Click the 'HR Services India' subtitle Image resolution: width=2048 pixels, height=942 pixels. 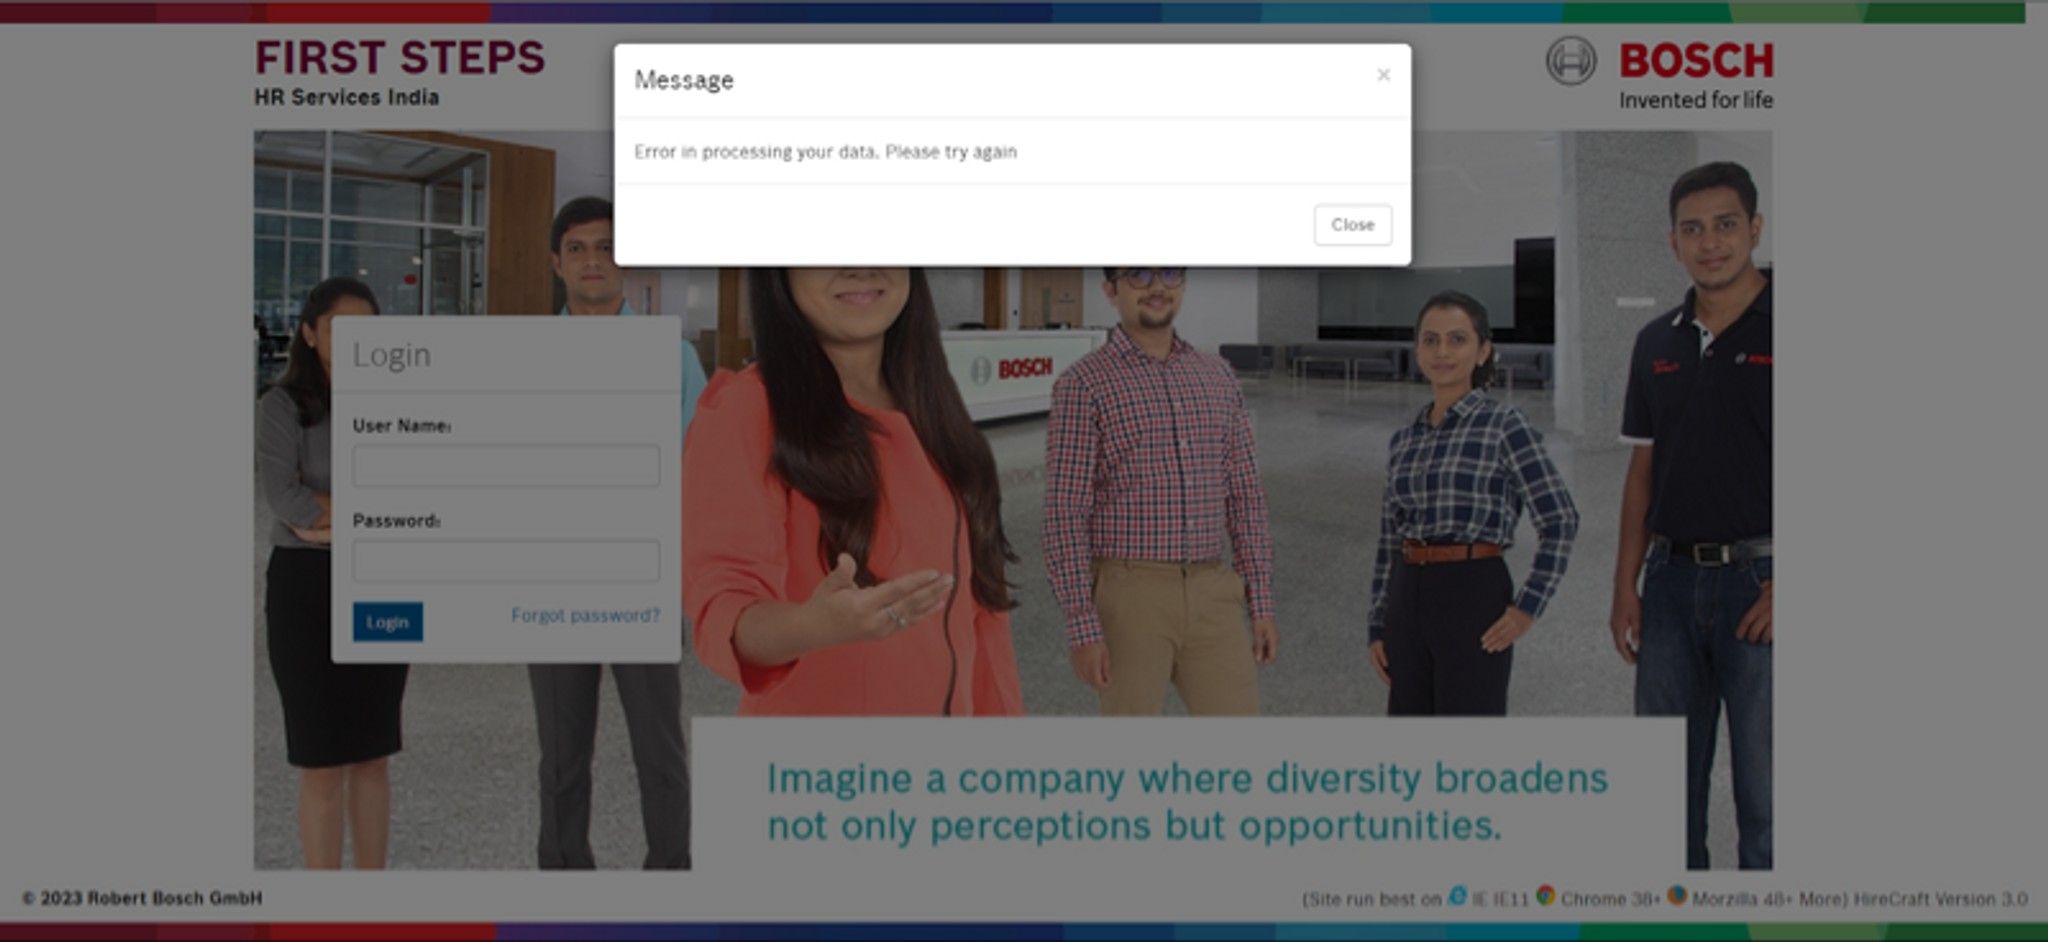(x=346, y=97)
